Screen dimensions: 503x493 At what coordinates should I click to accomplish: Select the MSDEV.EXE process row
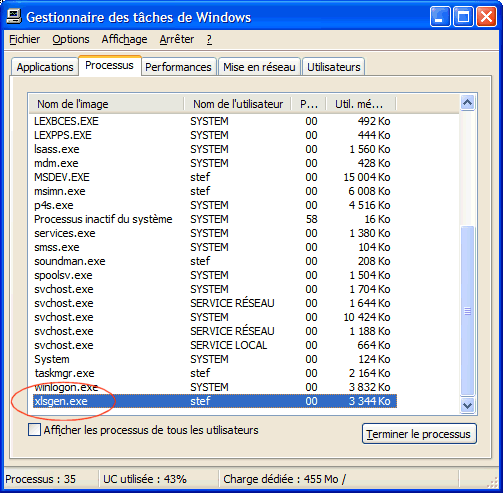click(x=213, y=177)
